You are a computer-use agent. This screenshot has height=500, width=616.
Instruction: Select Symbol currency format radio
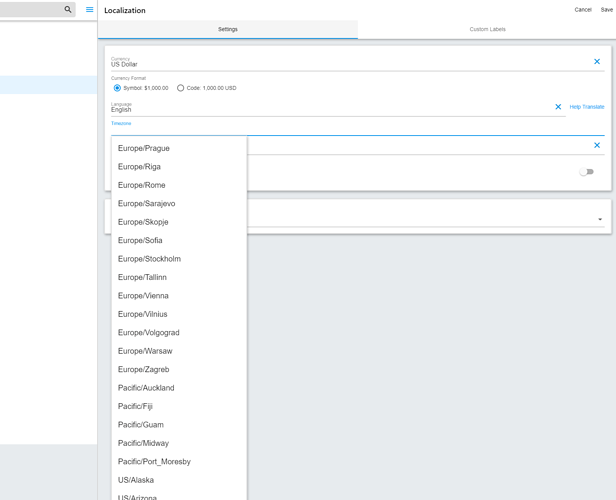click(117, 88)
